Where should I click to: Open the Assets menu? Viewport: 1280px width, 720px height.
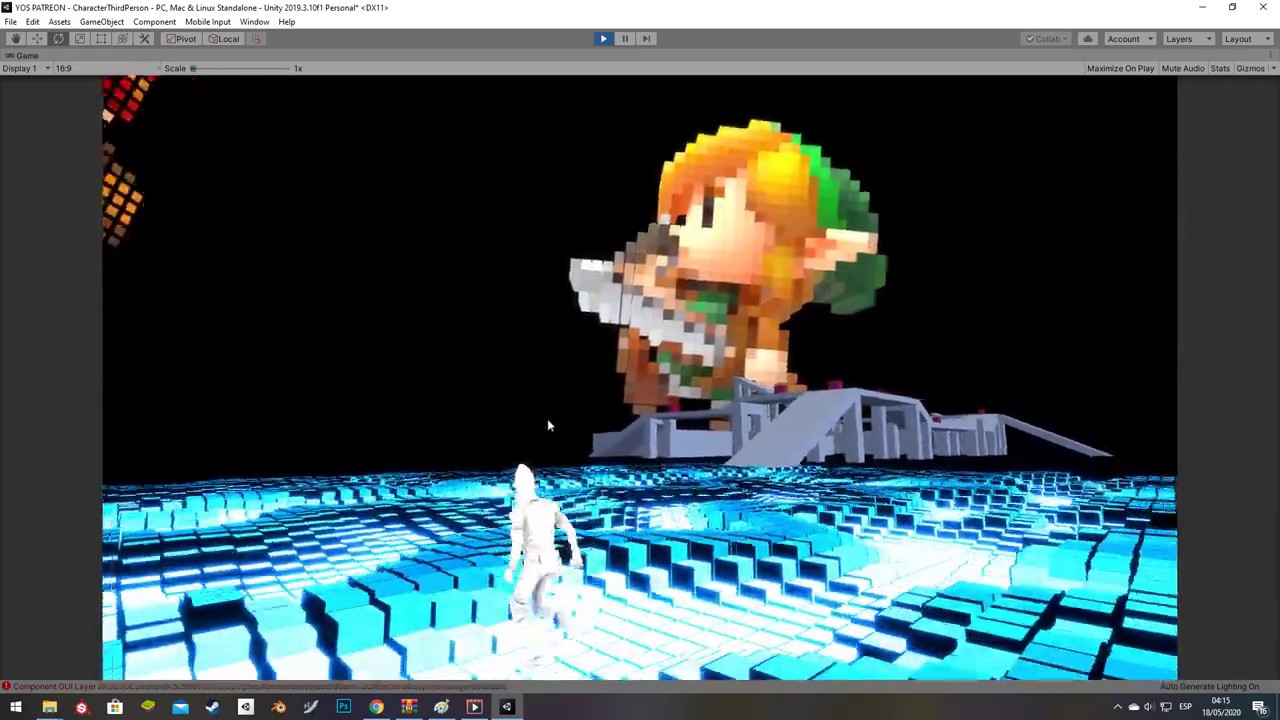click(59, 22)
